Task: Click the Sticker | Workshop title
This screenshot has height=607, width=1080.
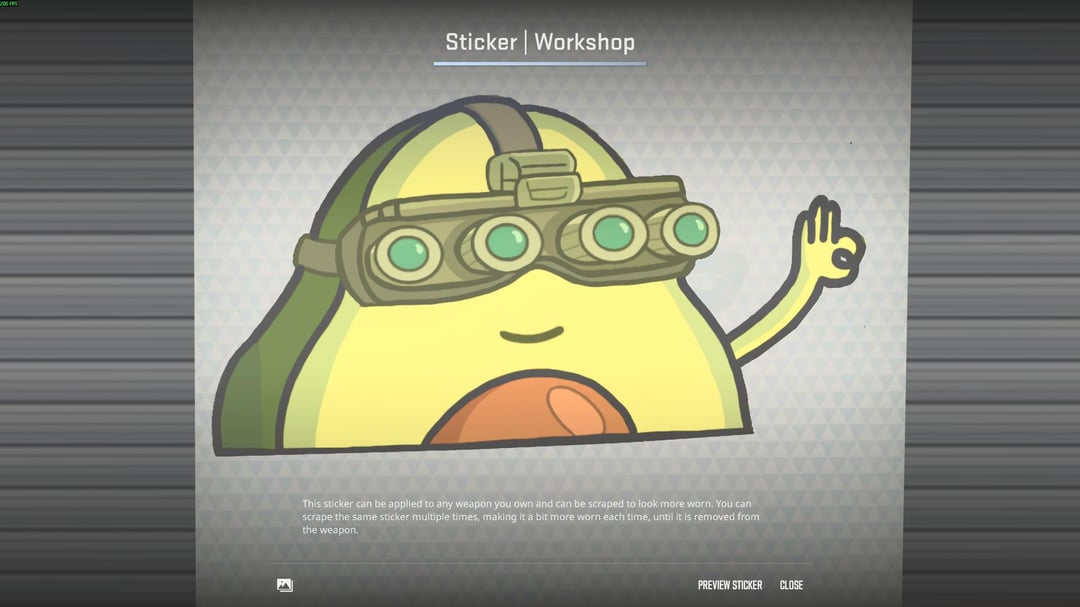Action: coord(539,42)
